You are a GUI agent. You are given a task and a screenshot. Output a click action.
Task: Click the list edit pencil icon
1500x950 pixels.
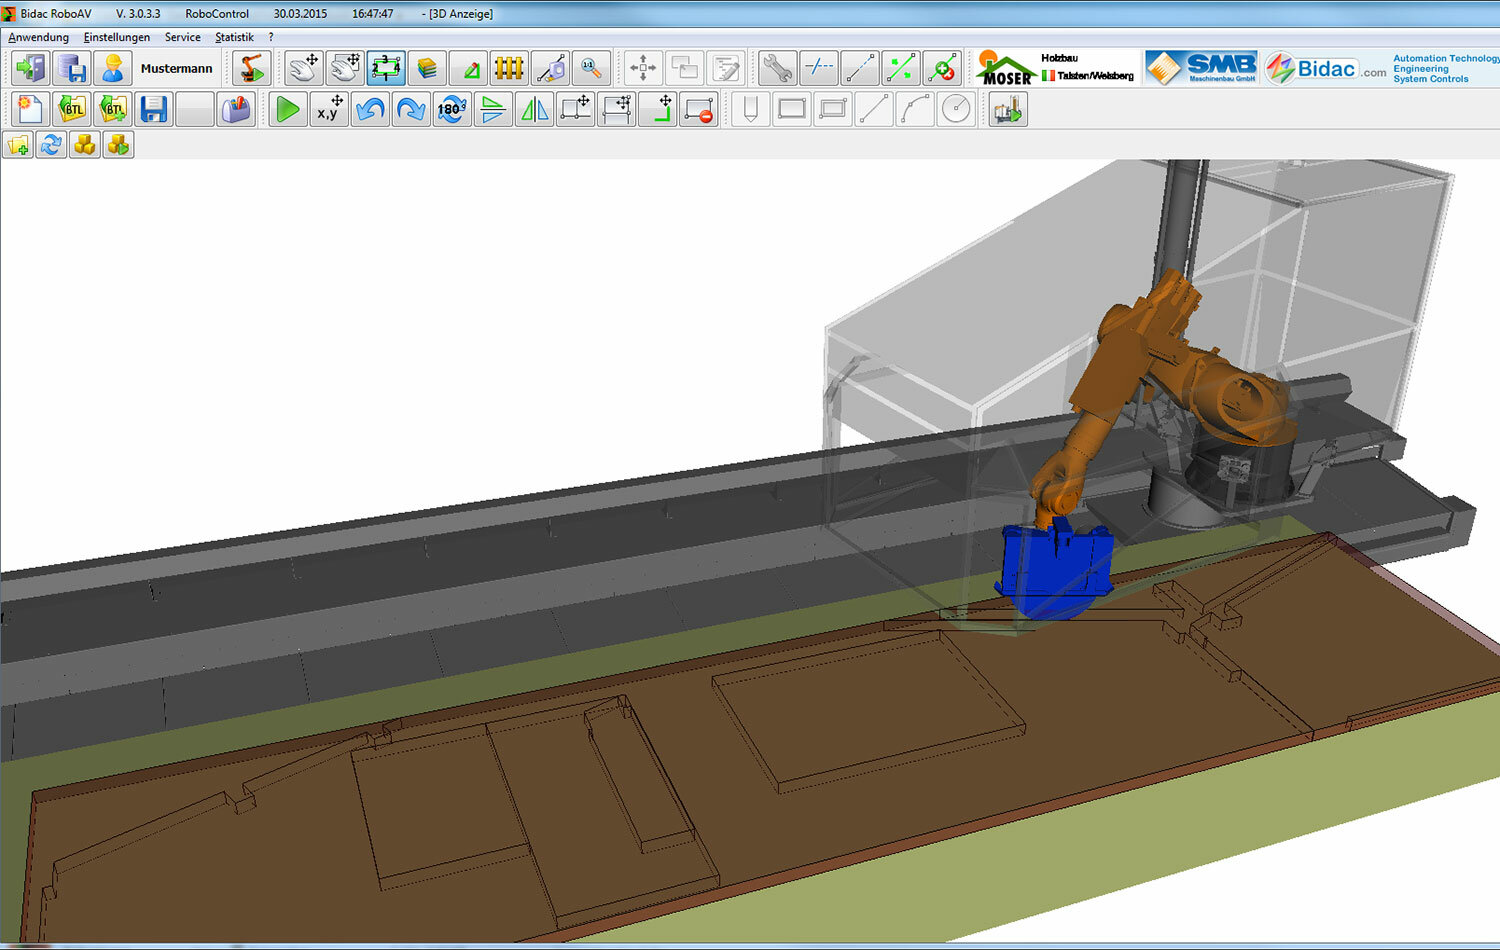tap(726, 68)
